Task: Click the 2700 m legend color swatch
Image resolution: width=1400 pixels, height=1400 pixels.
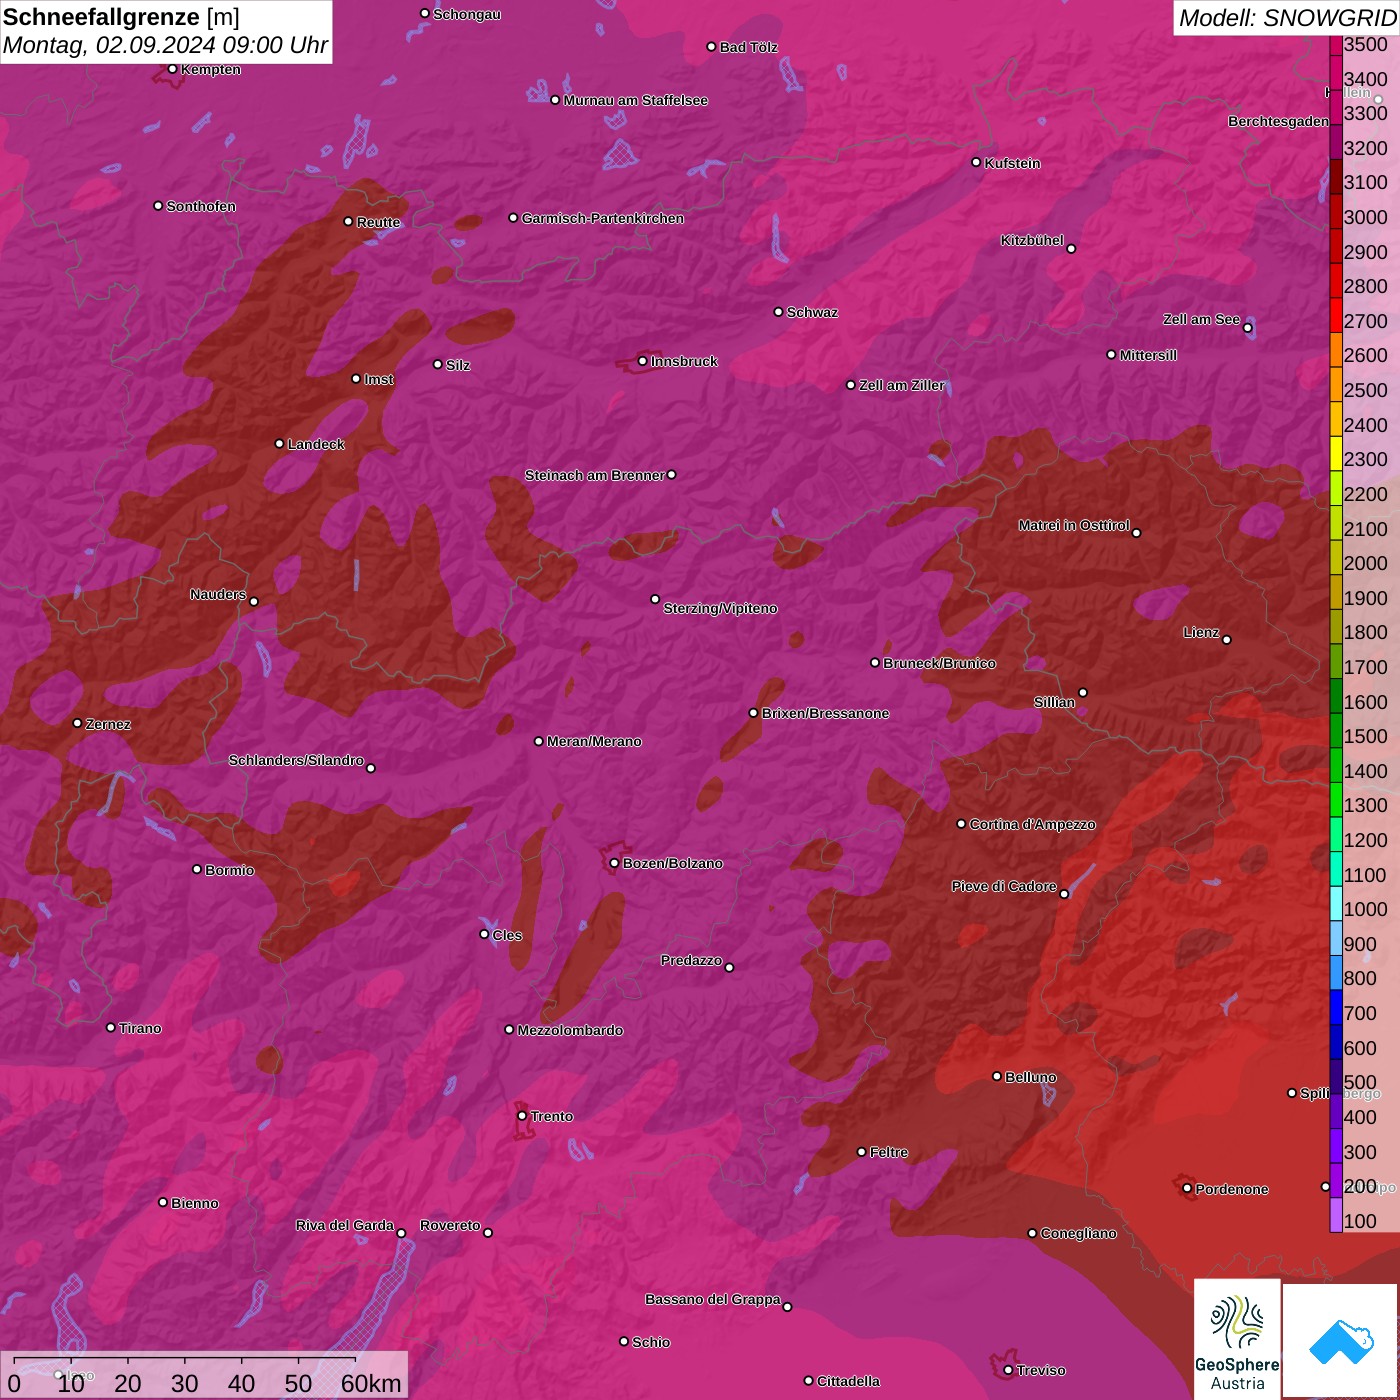Action: click(x=1336, y=316)
